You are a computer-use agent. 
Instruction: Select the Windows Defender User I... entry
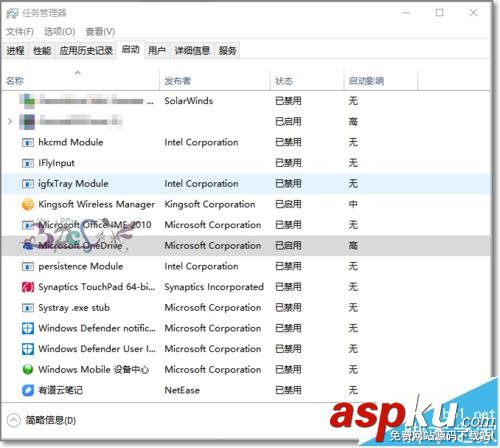pos(246,349)
